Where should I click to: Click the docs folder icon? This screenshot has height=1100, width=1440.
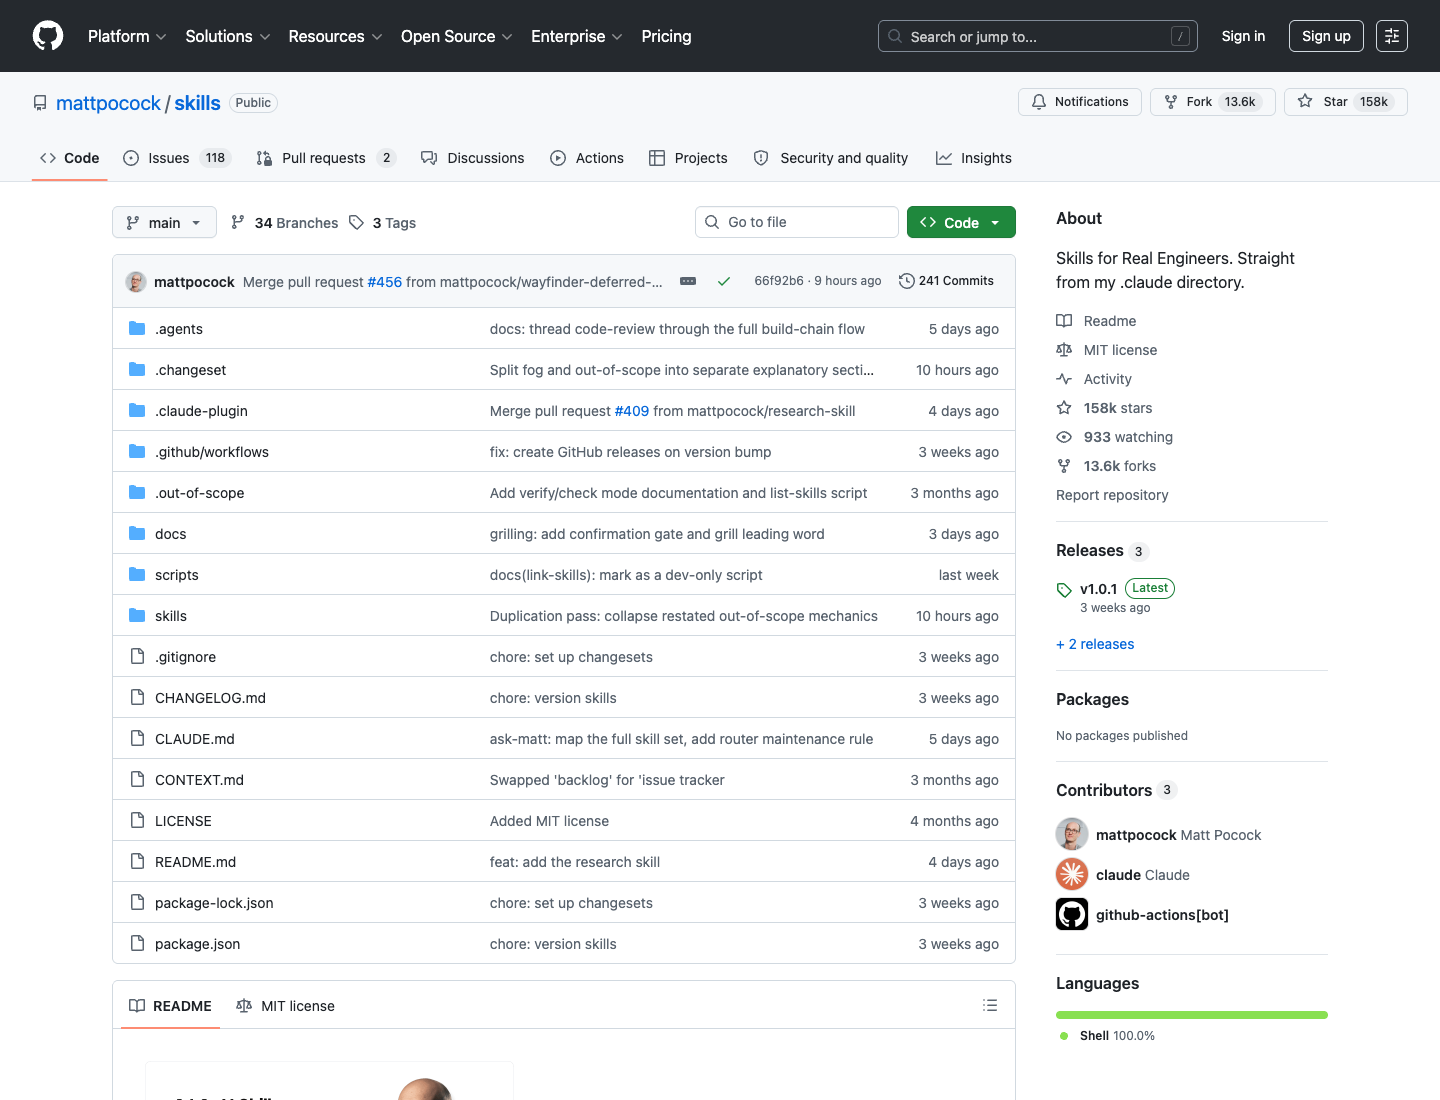[137, 534]
